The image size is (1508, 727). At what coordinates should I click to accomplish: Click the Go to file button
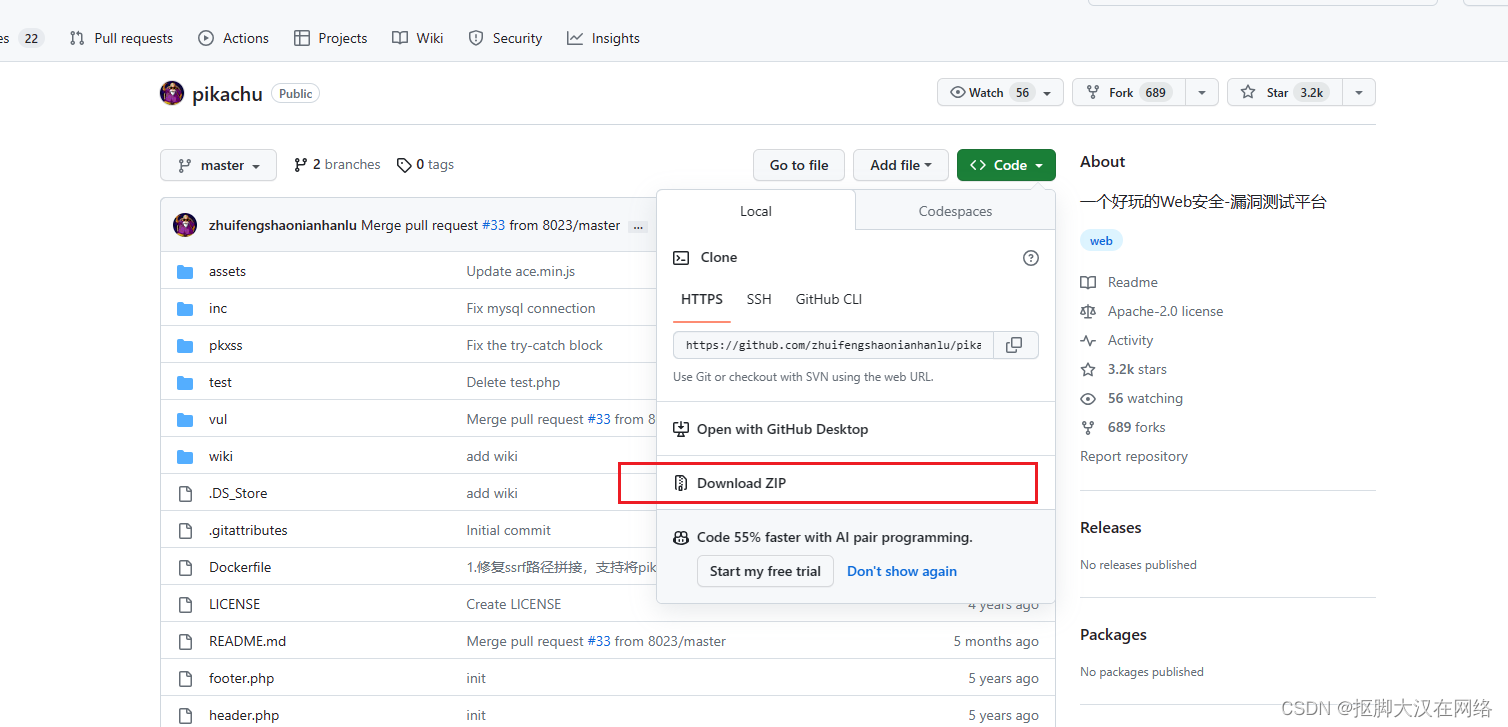point(799,165)
